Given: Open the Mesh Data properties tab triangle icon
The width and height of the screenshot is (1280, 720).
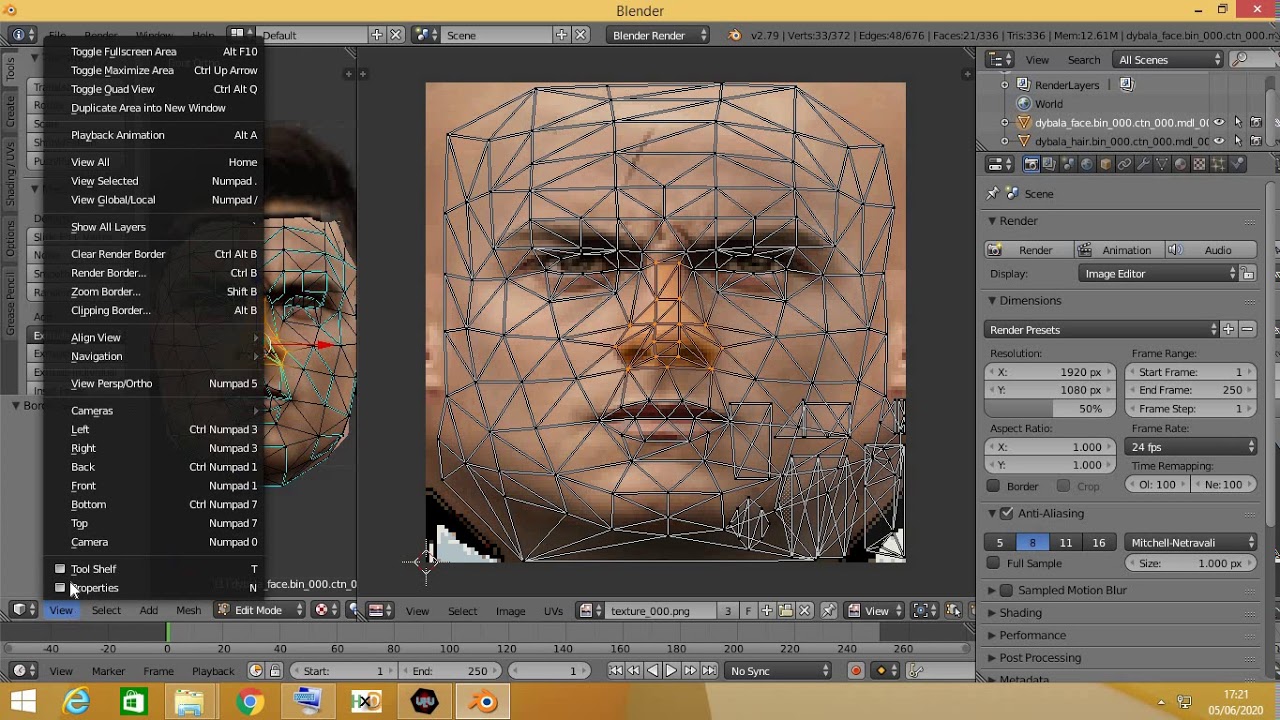Looking at the screenshot, I should click(x=1162, y=164).
